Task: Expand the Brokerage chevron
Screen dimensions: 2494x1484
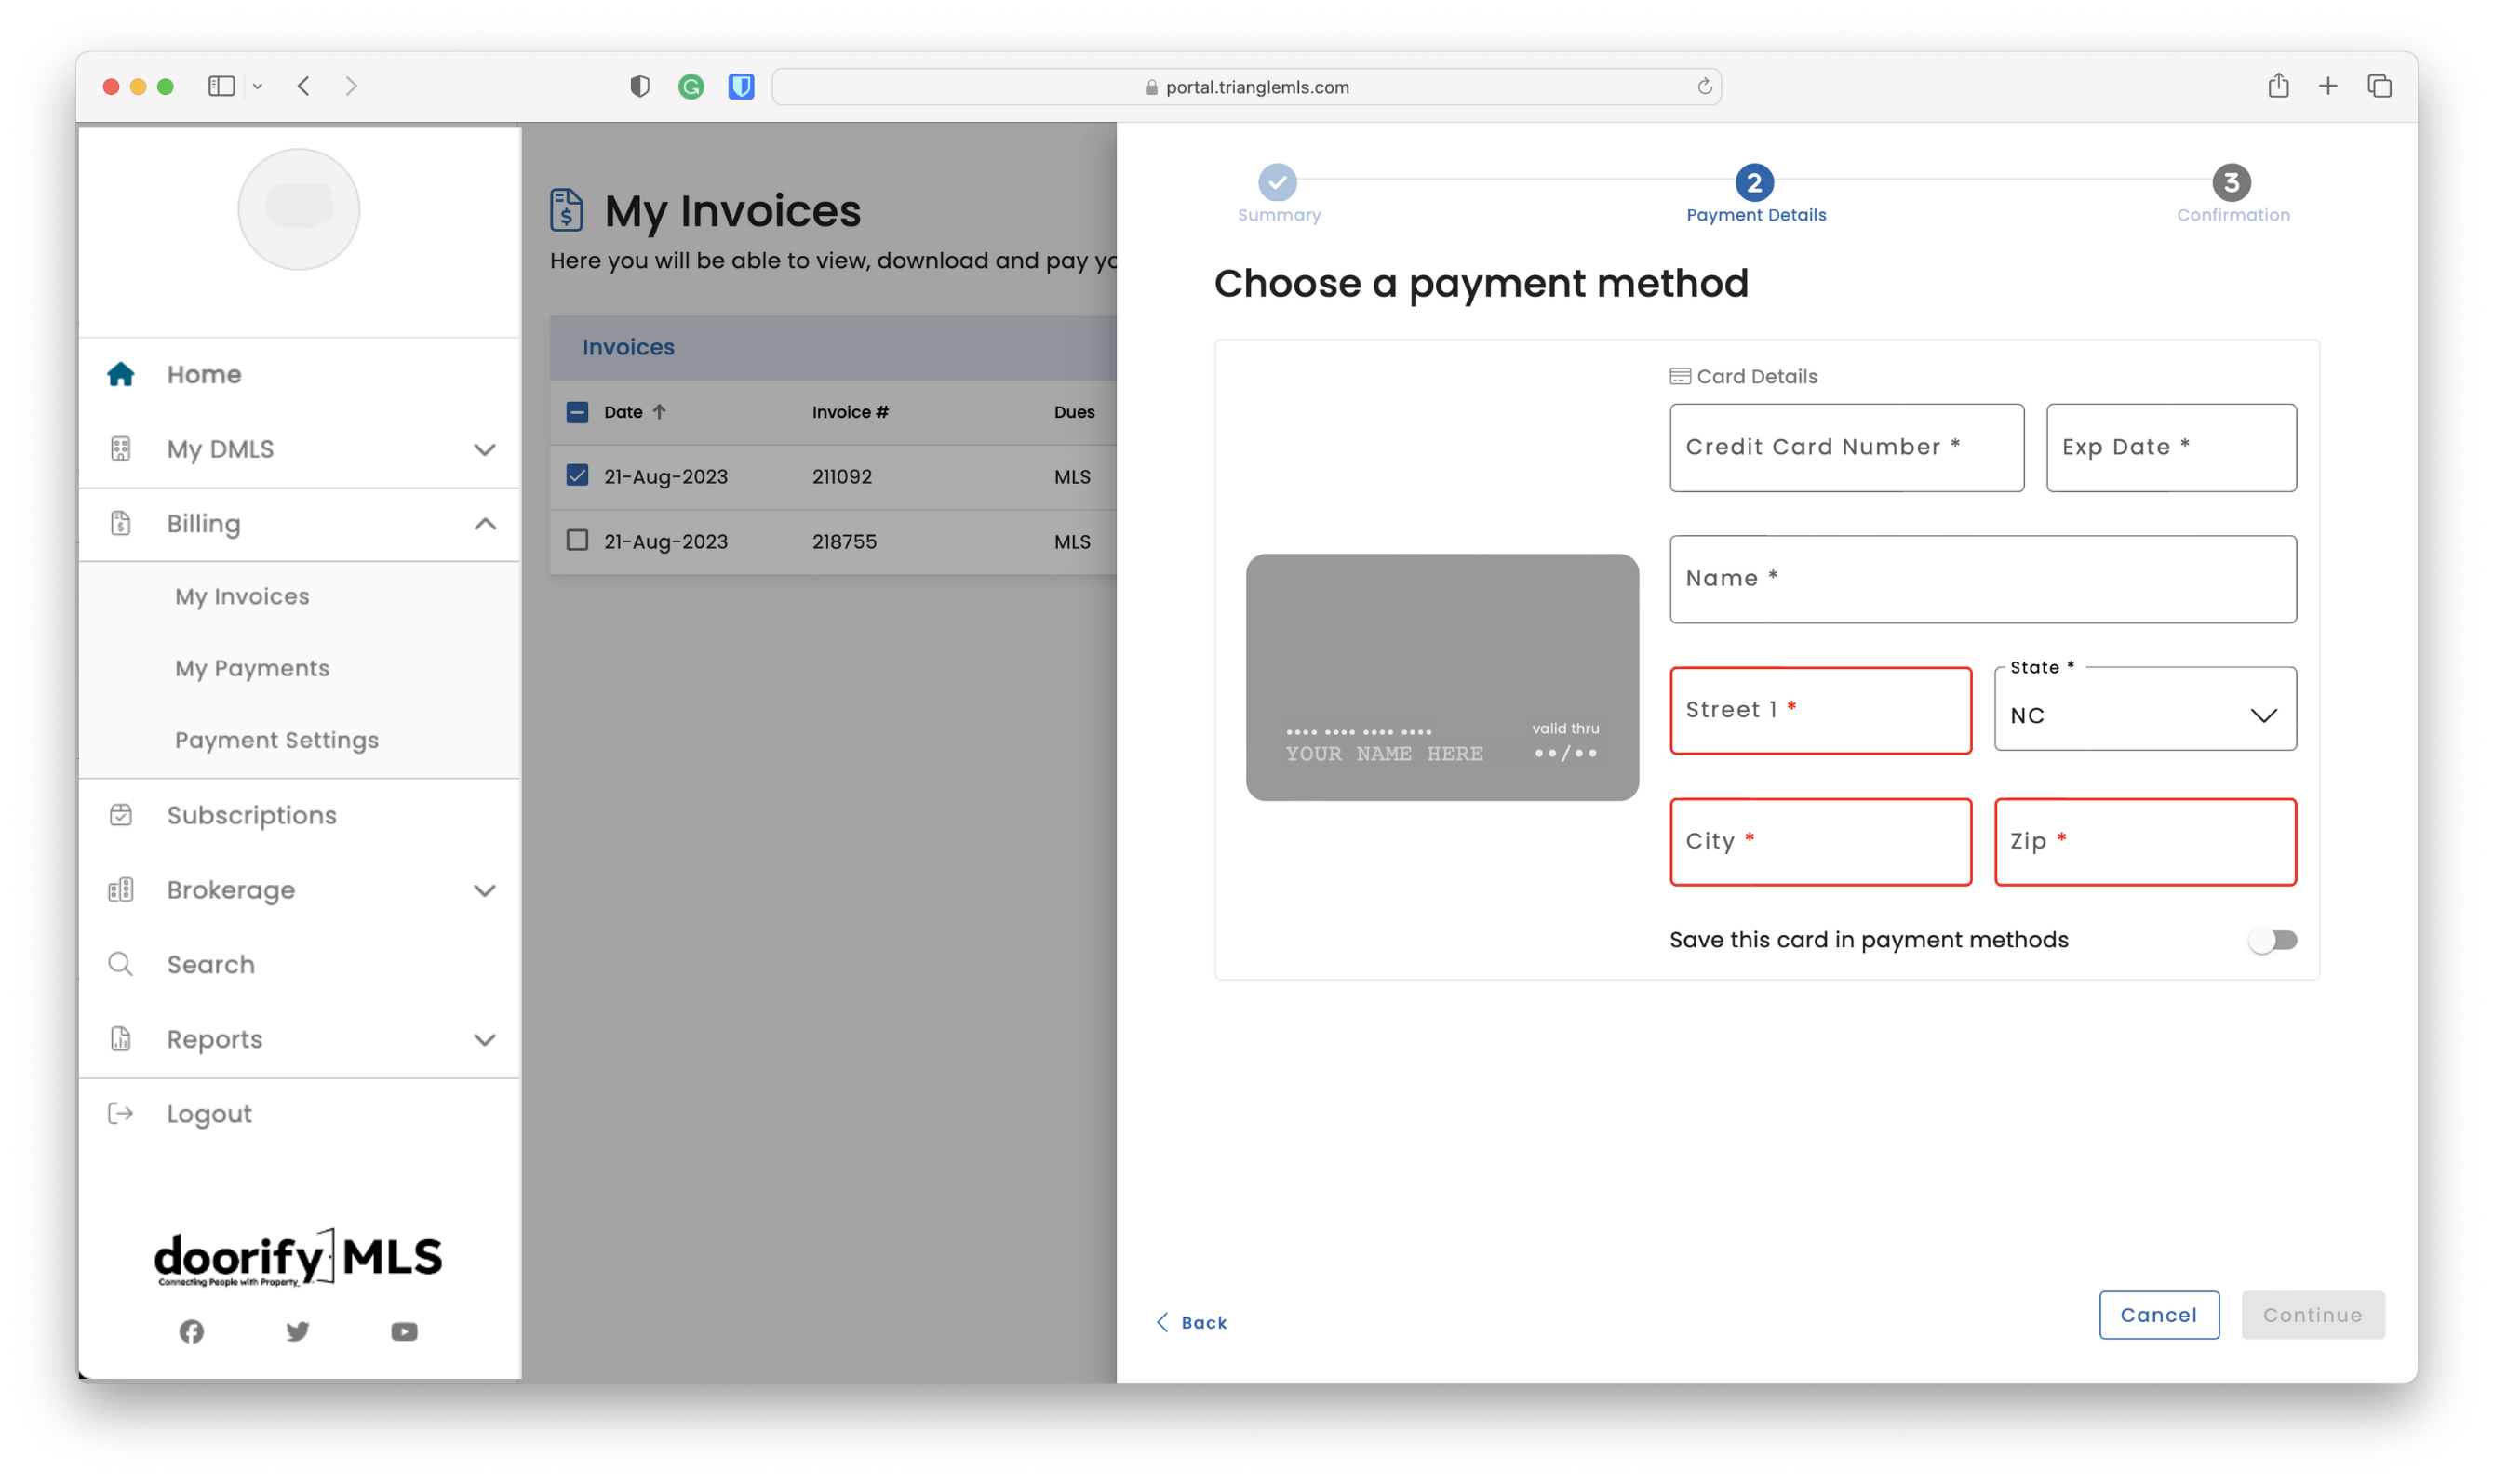Action: pyautogui.click(x=485, y=890)
